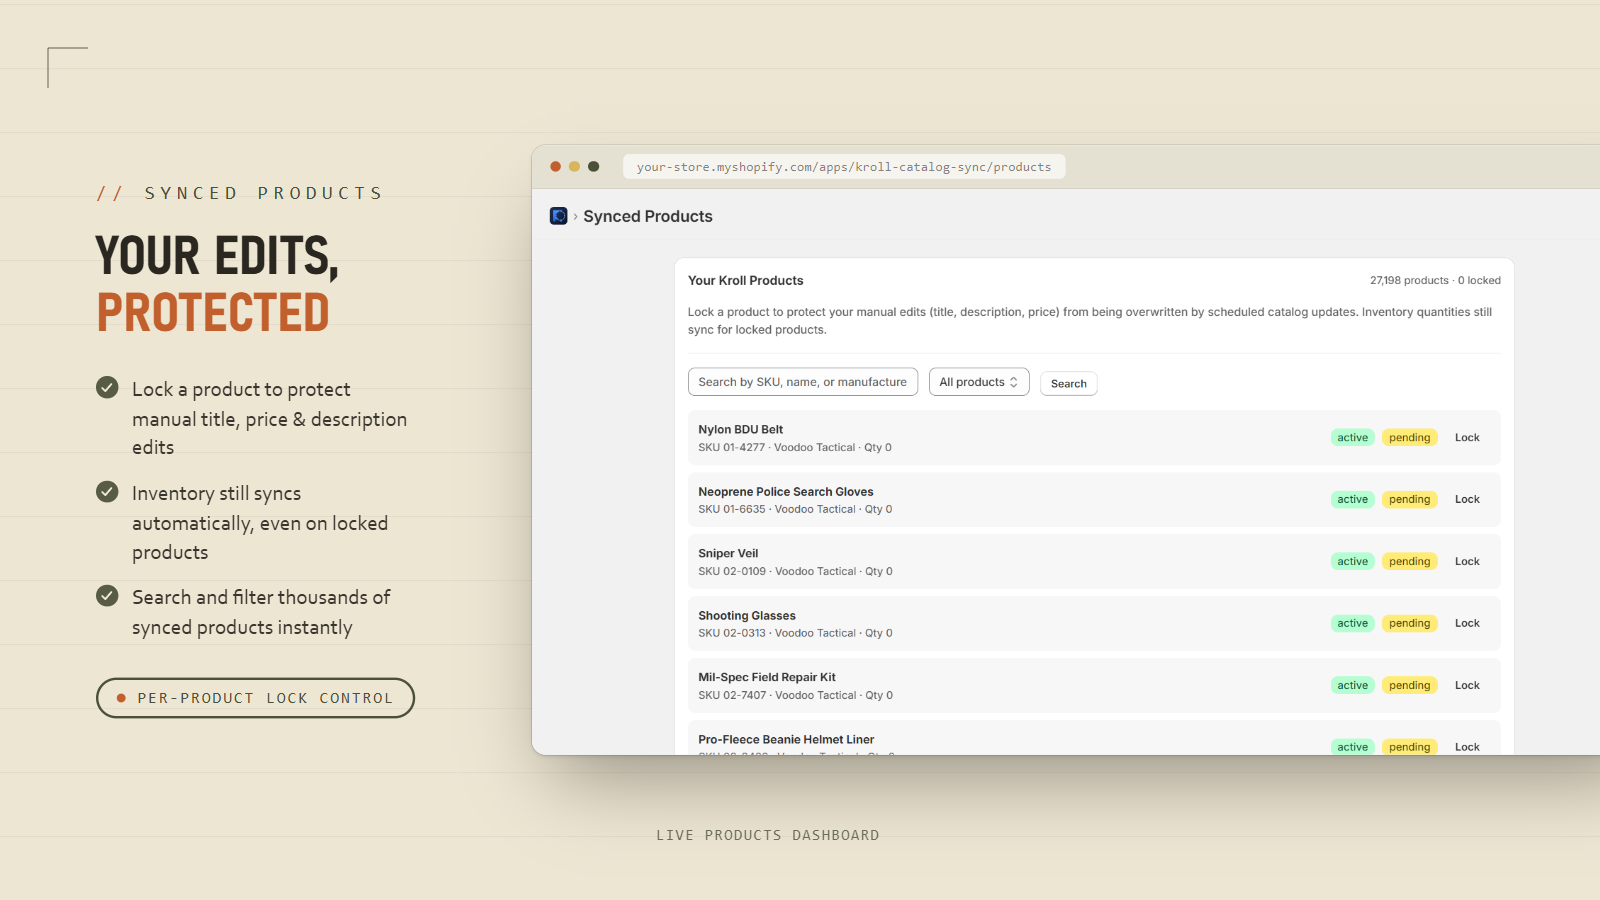1600x900 pixels.
Task: Click the SKU 02-7407 details line
Action: coord(795,696)
